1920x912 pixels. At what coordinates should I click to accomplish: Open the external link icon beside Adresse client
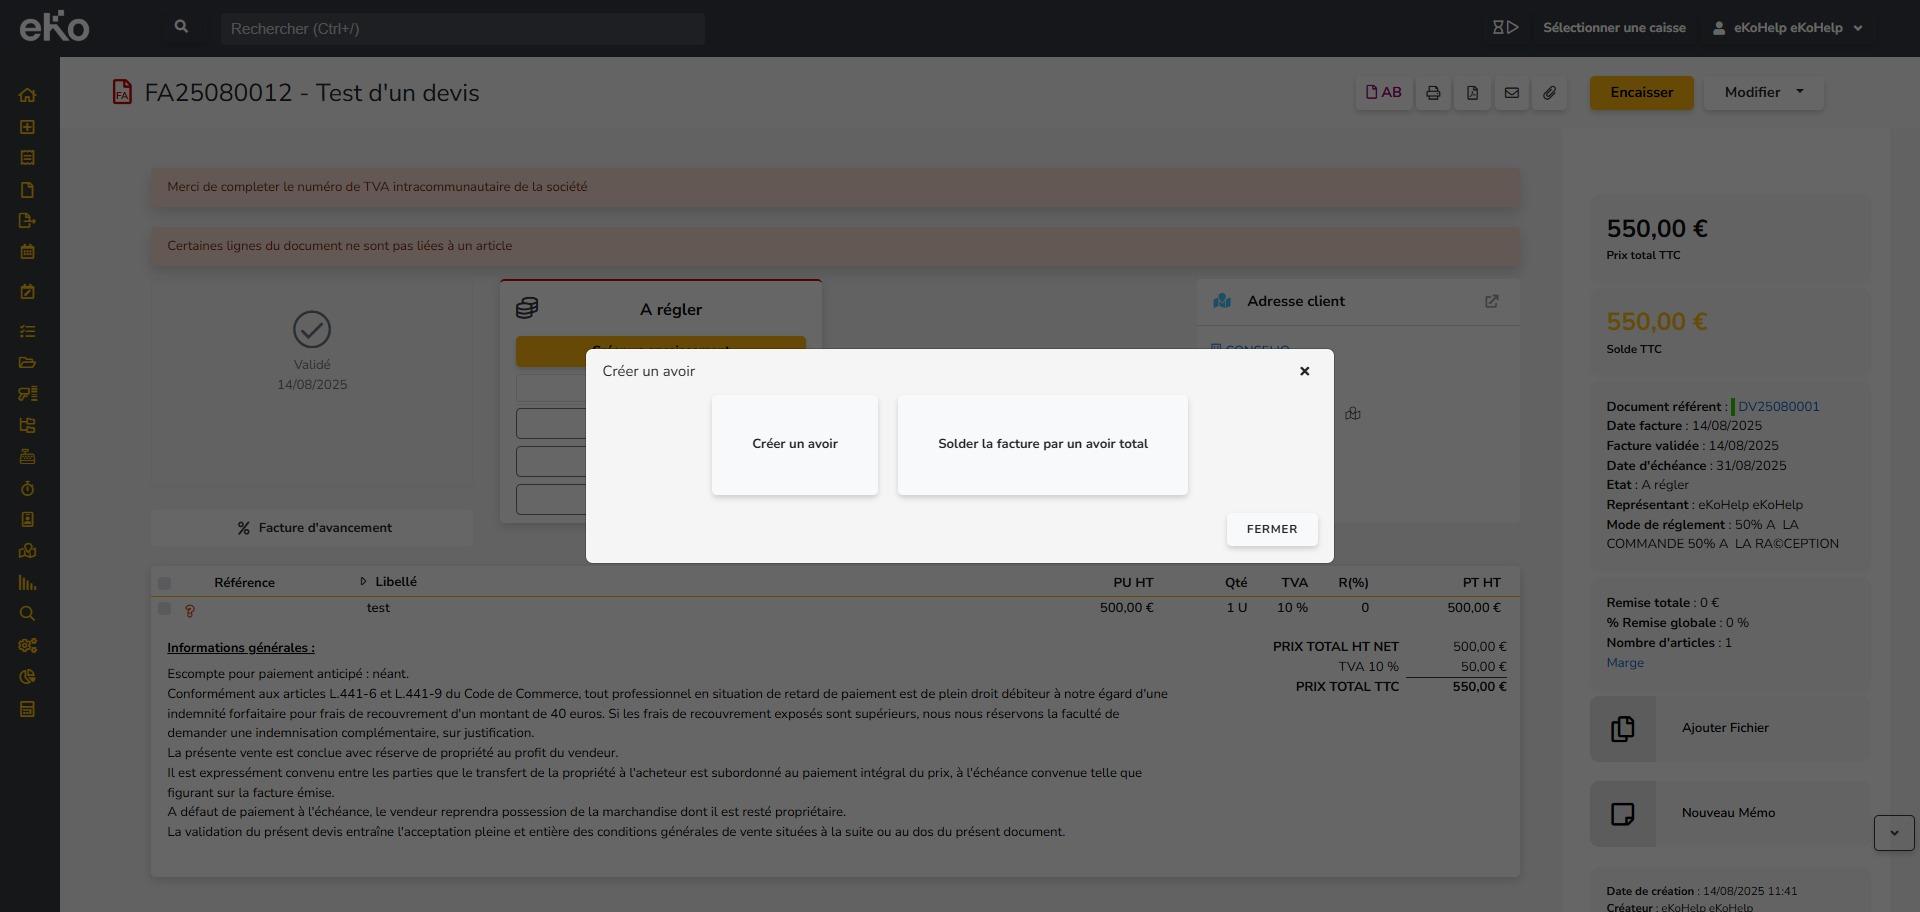pyautogui.click(x=1491, y=301)
